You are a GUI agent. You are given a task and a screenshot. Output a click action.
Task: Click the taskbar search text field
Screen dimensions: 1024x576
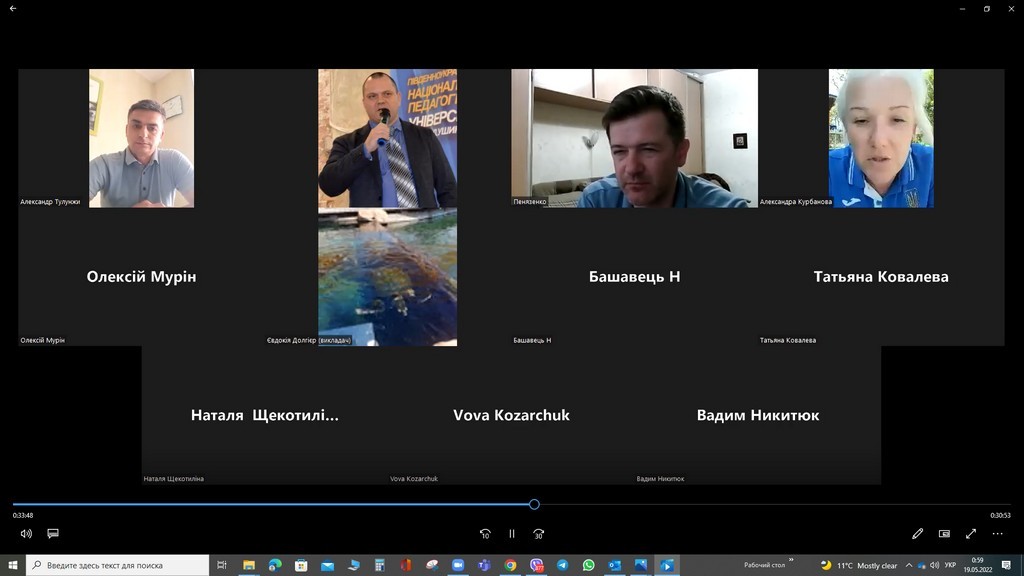click(x=118, y=565)
